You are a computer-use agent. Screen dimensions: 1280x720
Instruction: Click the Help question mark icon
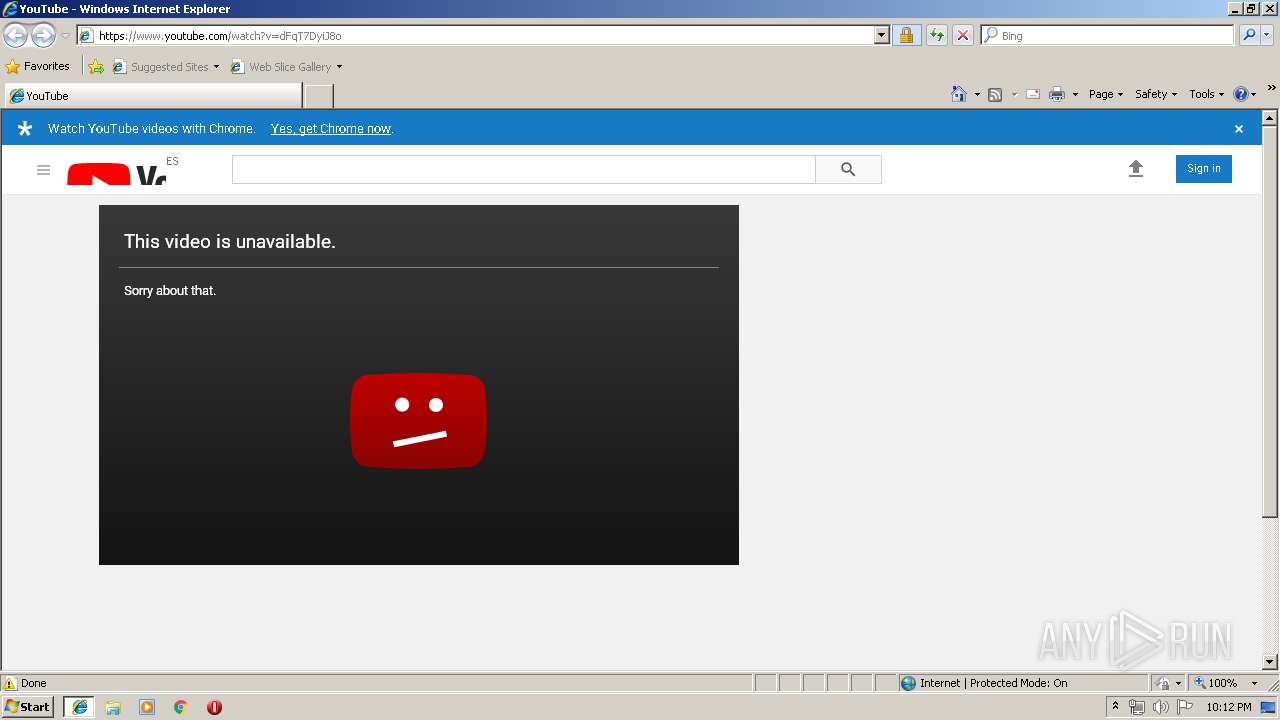pyautogui.click(x=1241, y=94)
